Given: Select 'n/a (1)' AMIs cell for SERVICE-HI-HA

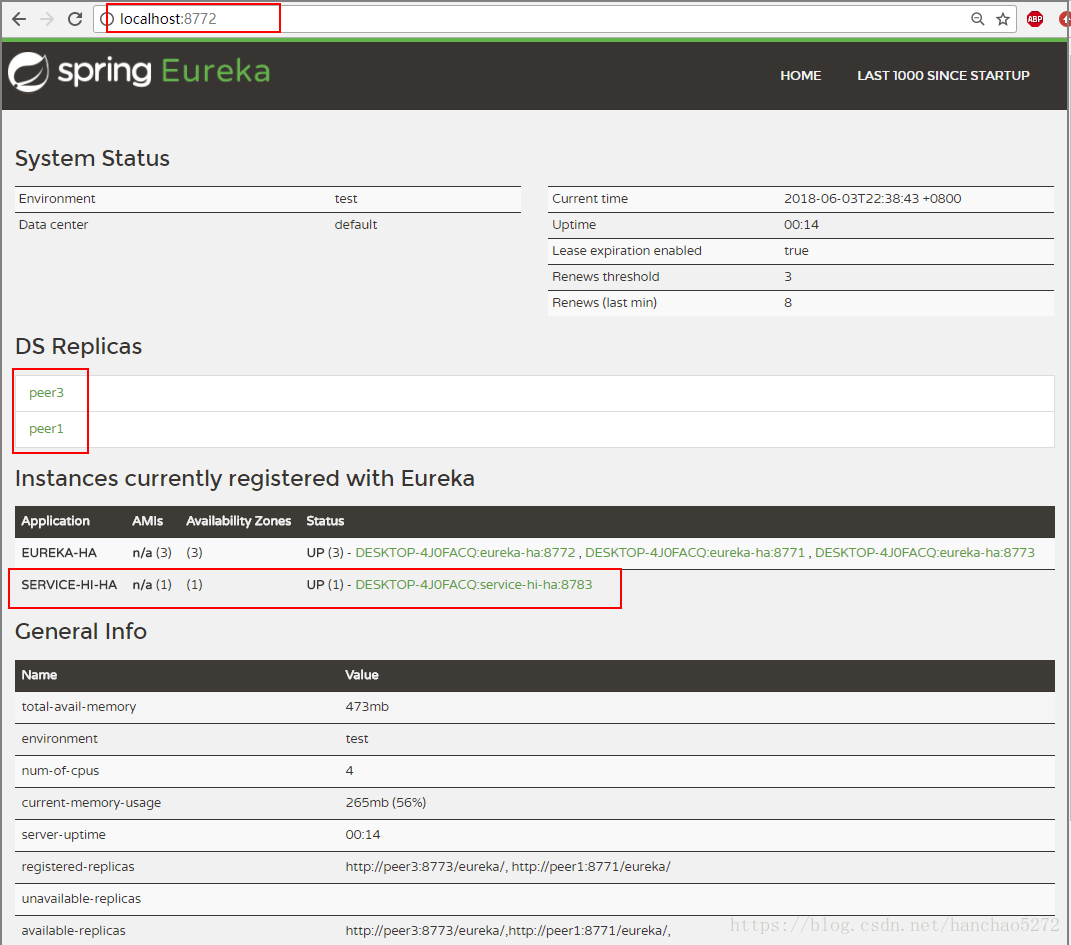Looking at the screenshot, I should (152, 584).
